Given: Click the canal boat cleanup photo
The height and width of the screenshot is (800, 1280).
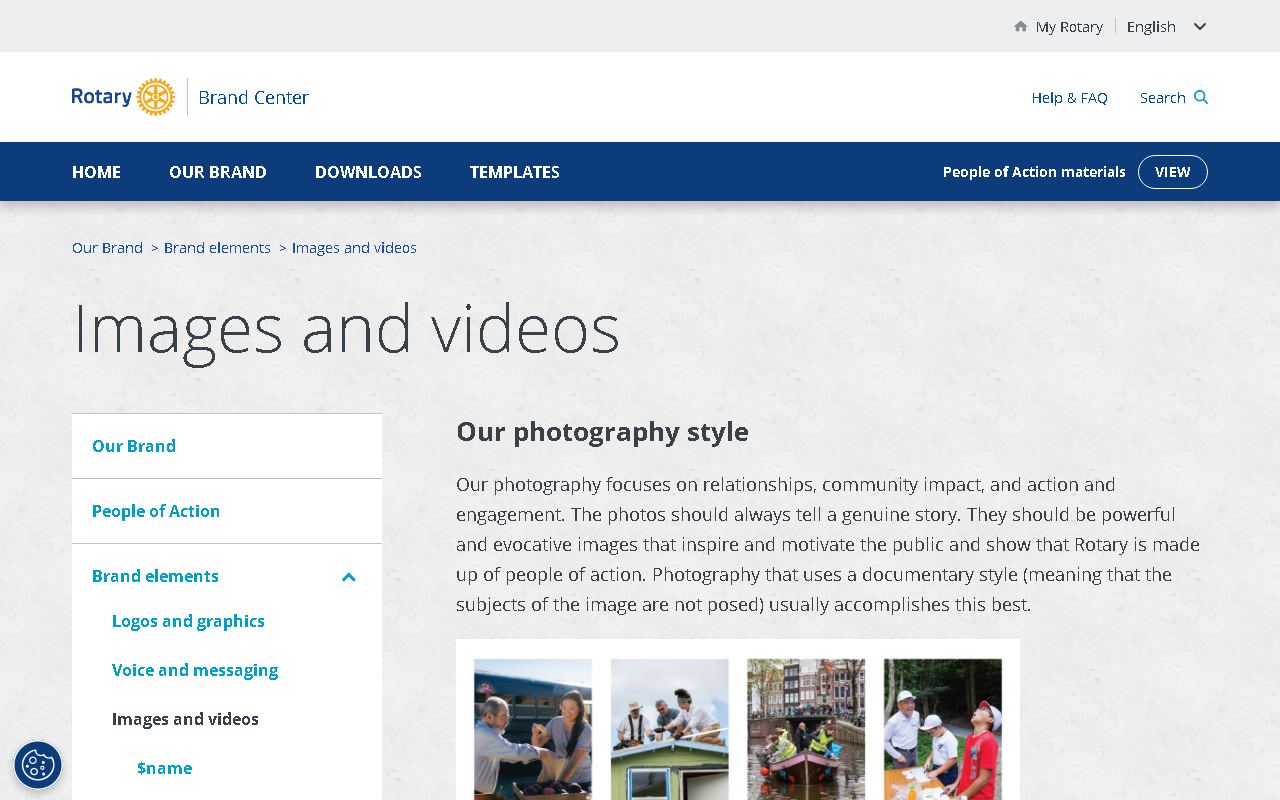Looking at the screenshot, I should click(806, 729).
